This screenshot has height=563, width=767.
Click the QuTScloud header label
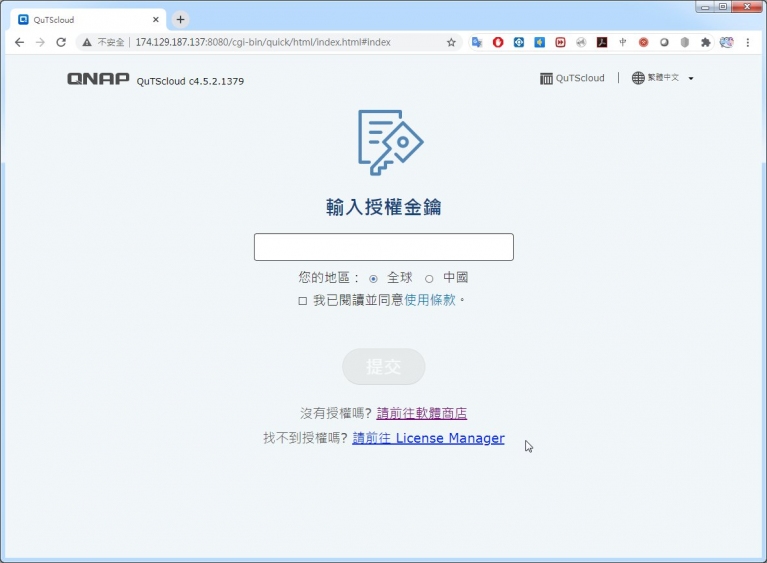click(x=580, y=78)
